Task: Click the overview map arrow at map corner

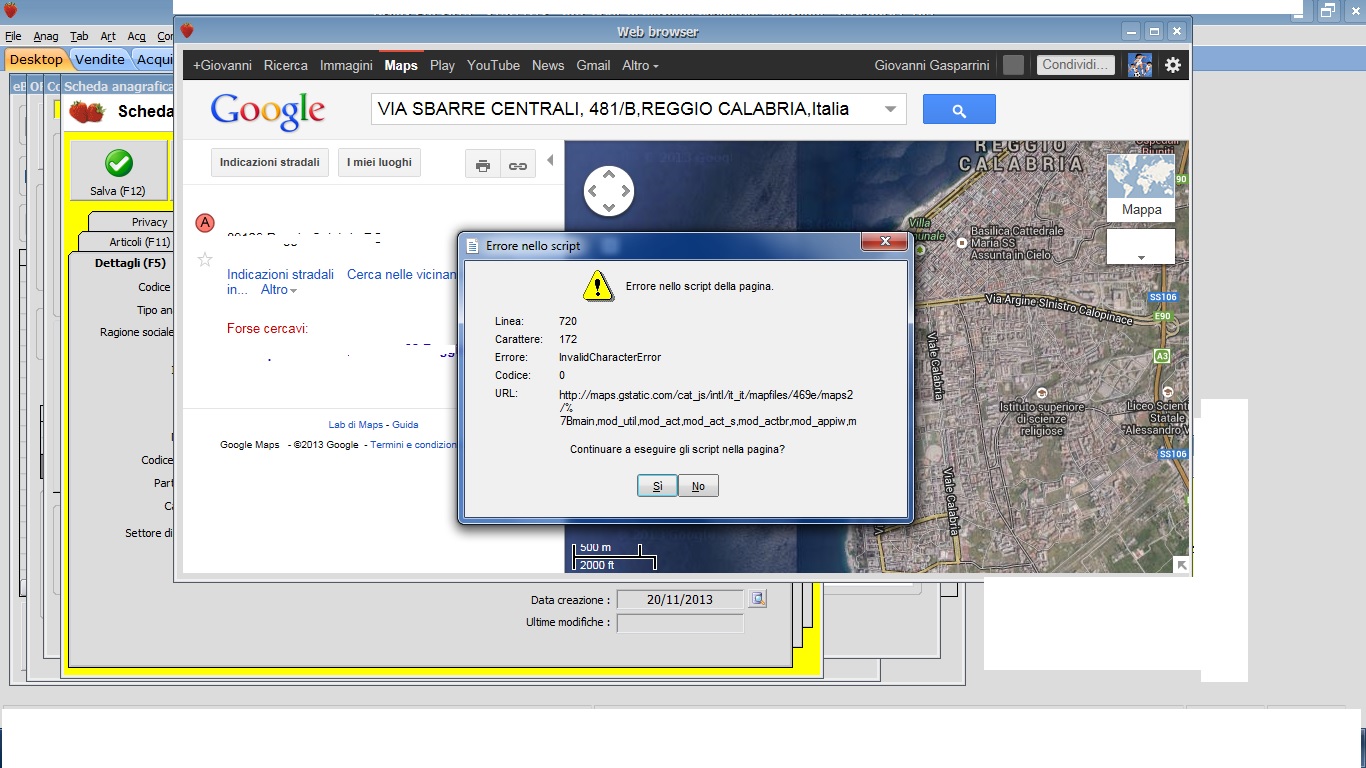Action: pyautogui.click(x=1181, y=565)
